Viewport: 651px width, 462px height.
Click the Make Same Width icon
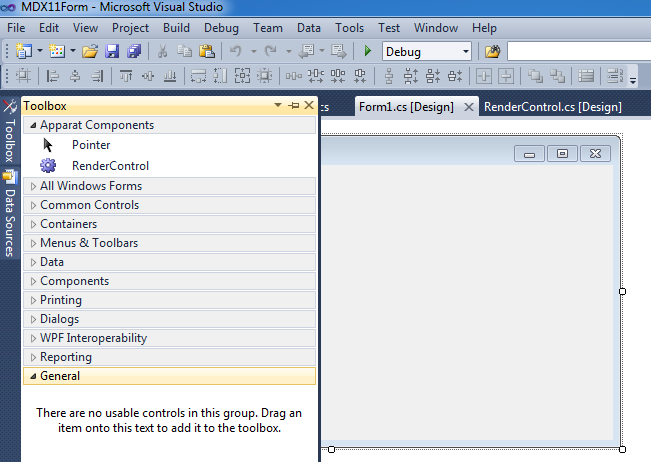[198, 76]
